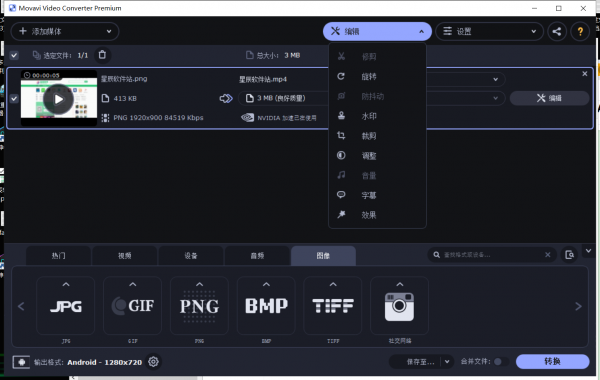Open help via the question mark icon

pyautogui.click(x=580, y=31)
